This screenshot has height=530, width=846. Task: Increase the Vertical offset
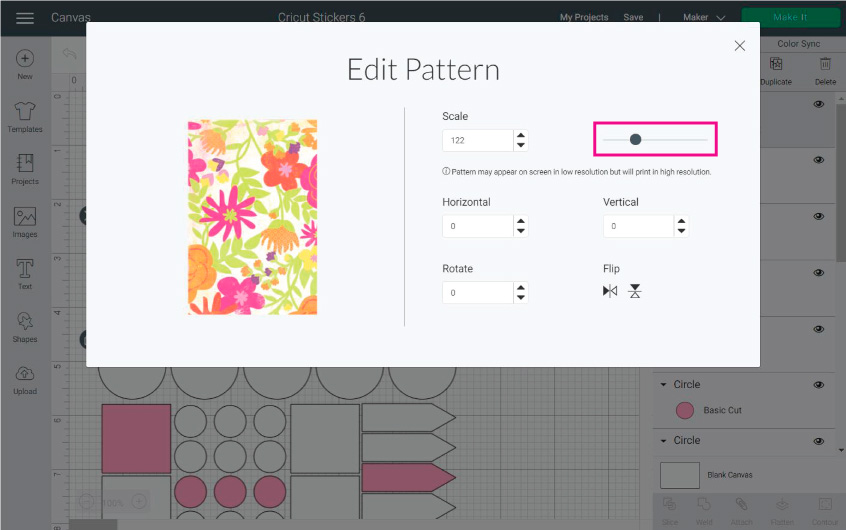pos(681,221)
